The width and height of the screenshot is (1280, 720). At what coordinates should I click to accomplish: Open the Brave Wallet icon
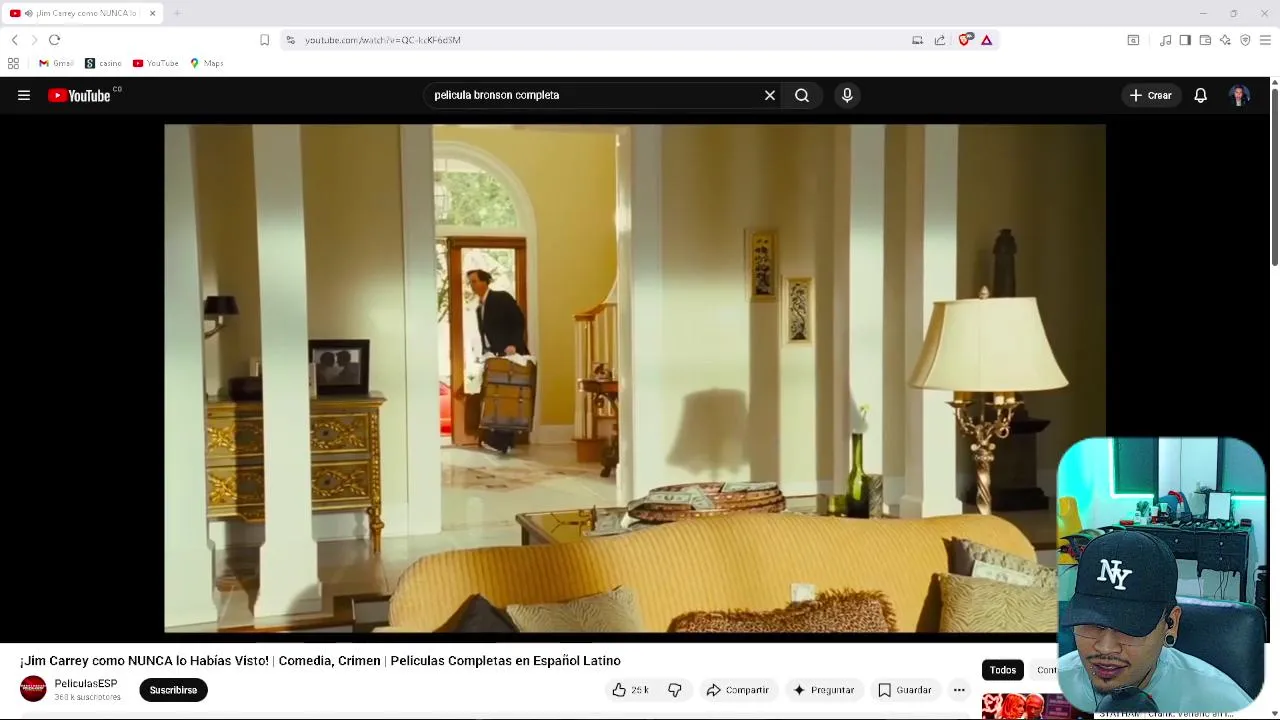click(1205, 40)
